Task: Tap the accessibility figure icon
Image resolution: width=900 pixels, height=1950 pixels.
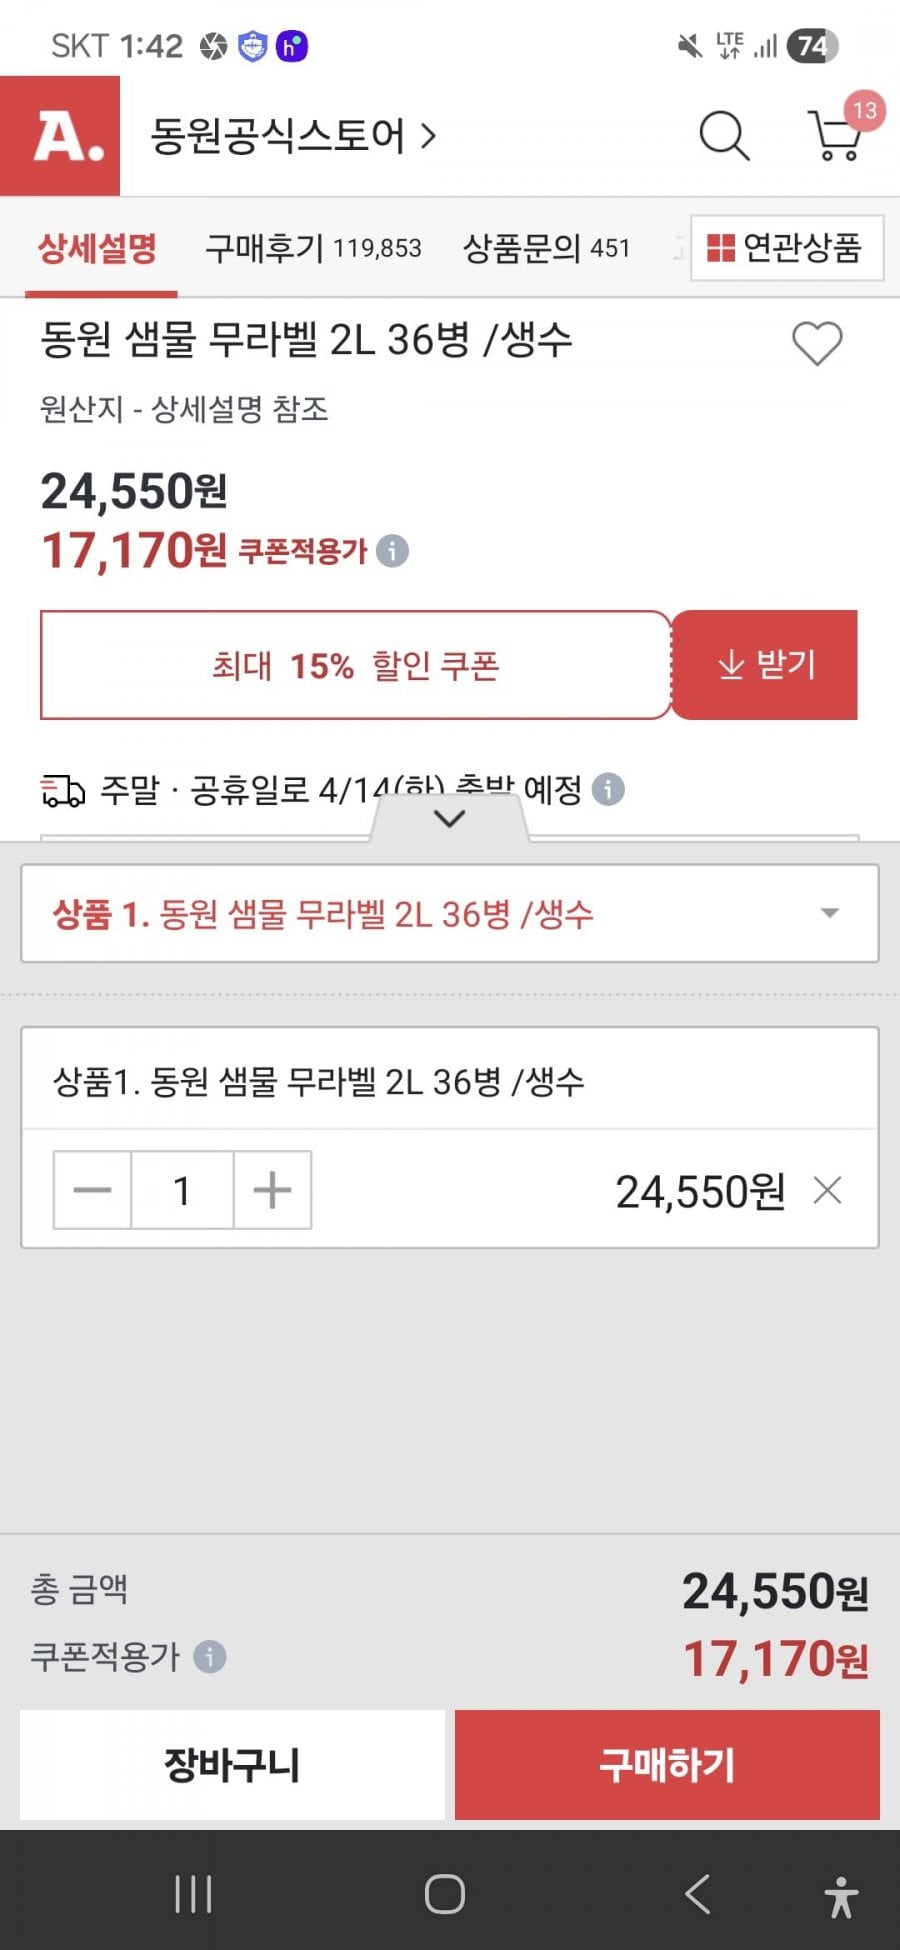Action: (841, 1896)
